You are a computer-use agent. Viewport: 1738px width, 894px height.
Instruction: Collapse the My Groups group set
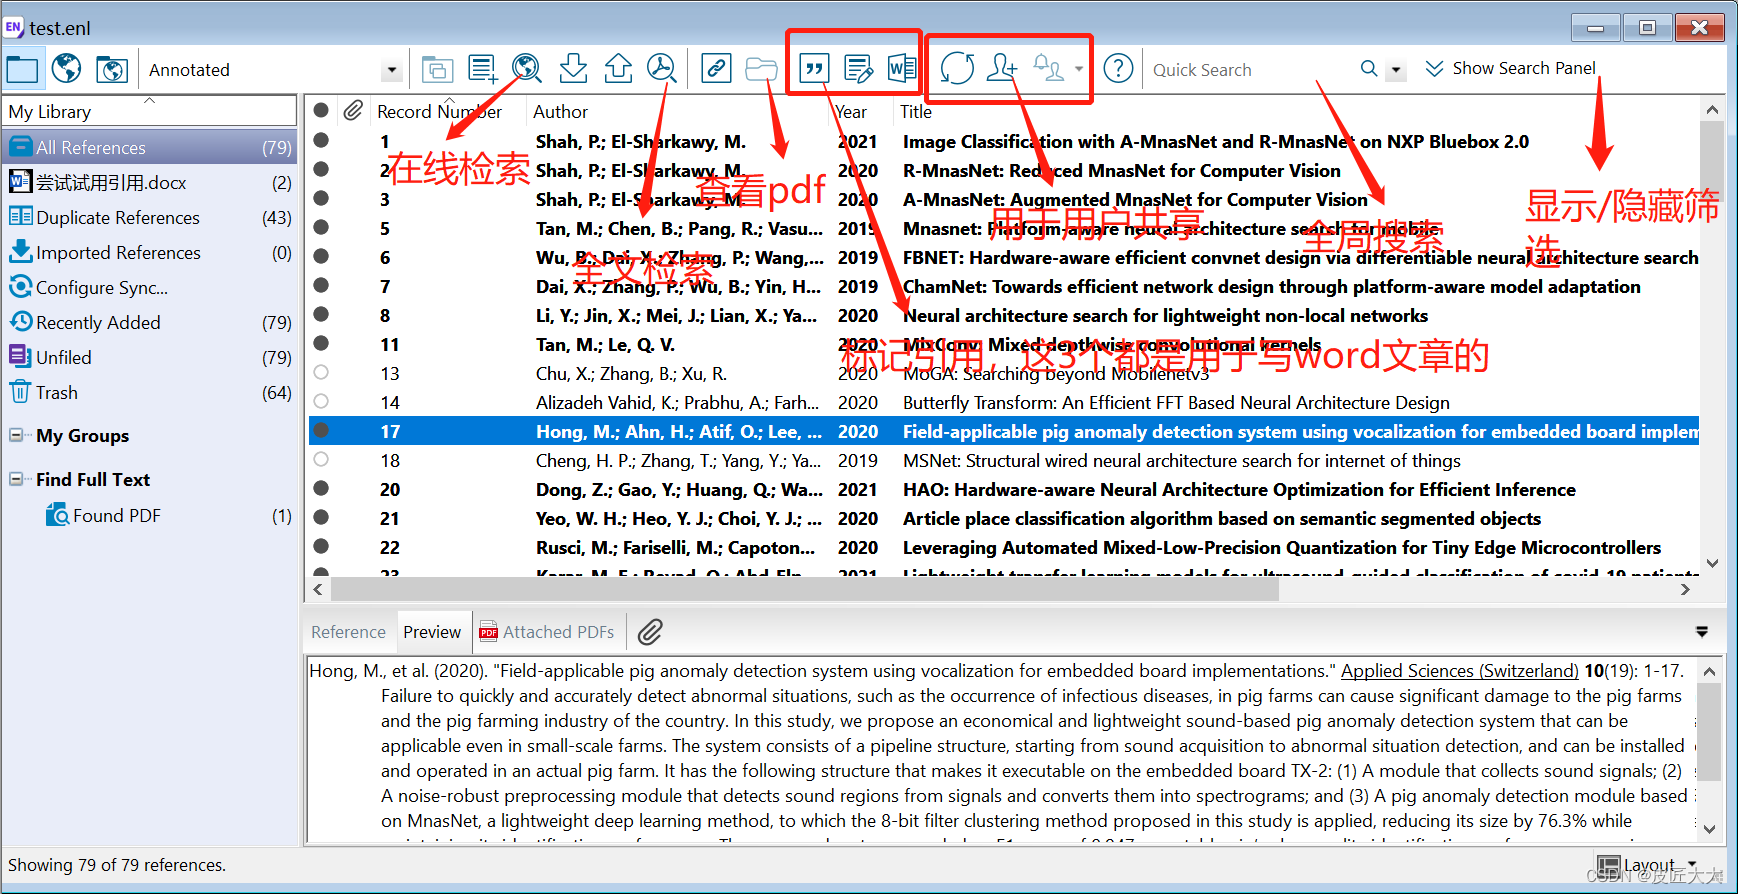[16, 435]
